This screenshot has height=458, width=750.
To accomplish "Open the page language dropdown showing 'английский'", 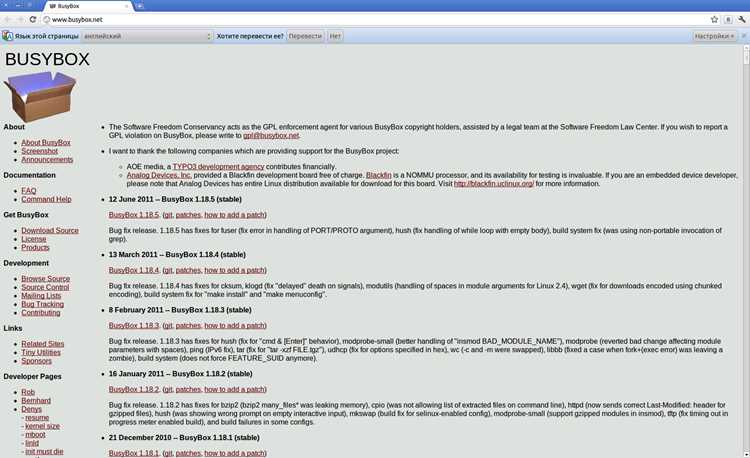I will [x=147, y=36].
